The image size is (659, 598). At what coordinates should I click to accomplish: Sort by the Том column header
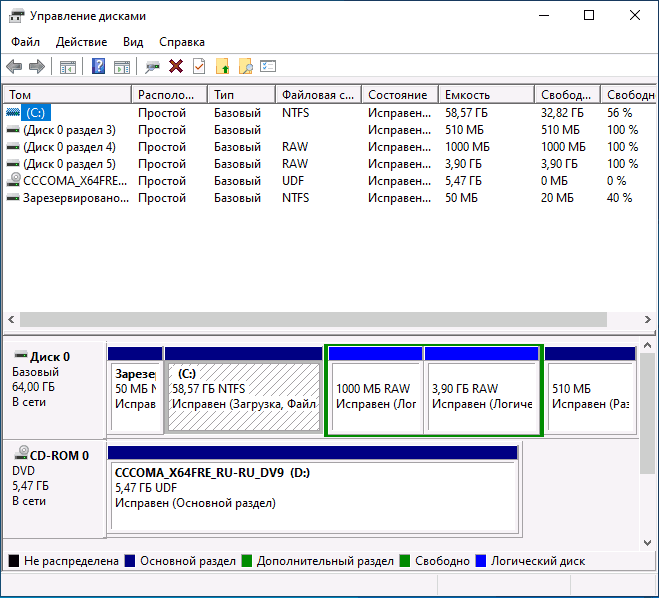click(67, 95)
